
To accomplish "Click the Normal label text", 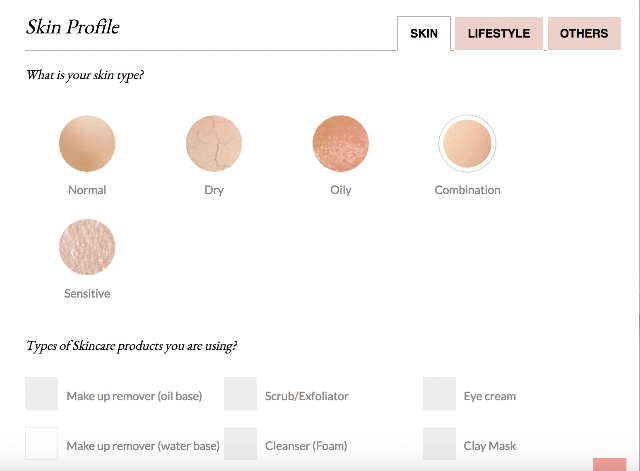I will click(87, 190).
